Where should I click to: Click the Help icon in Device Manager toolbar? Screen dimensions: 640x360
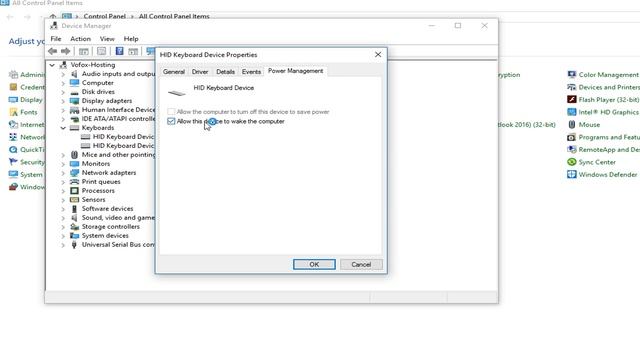119,51
